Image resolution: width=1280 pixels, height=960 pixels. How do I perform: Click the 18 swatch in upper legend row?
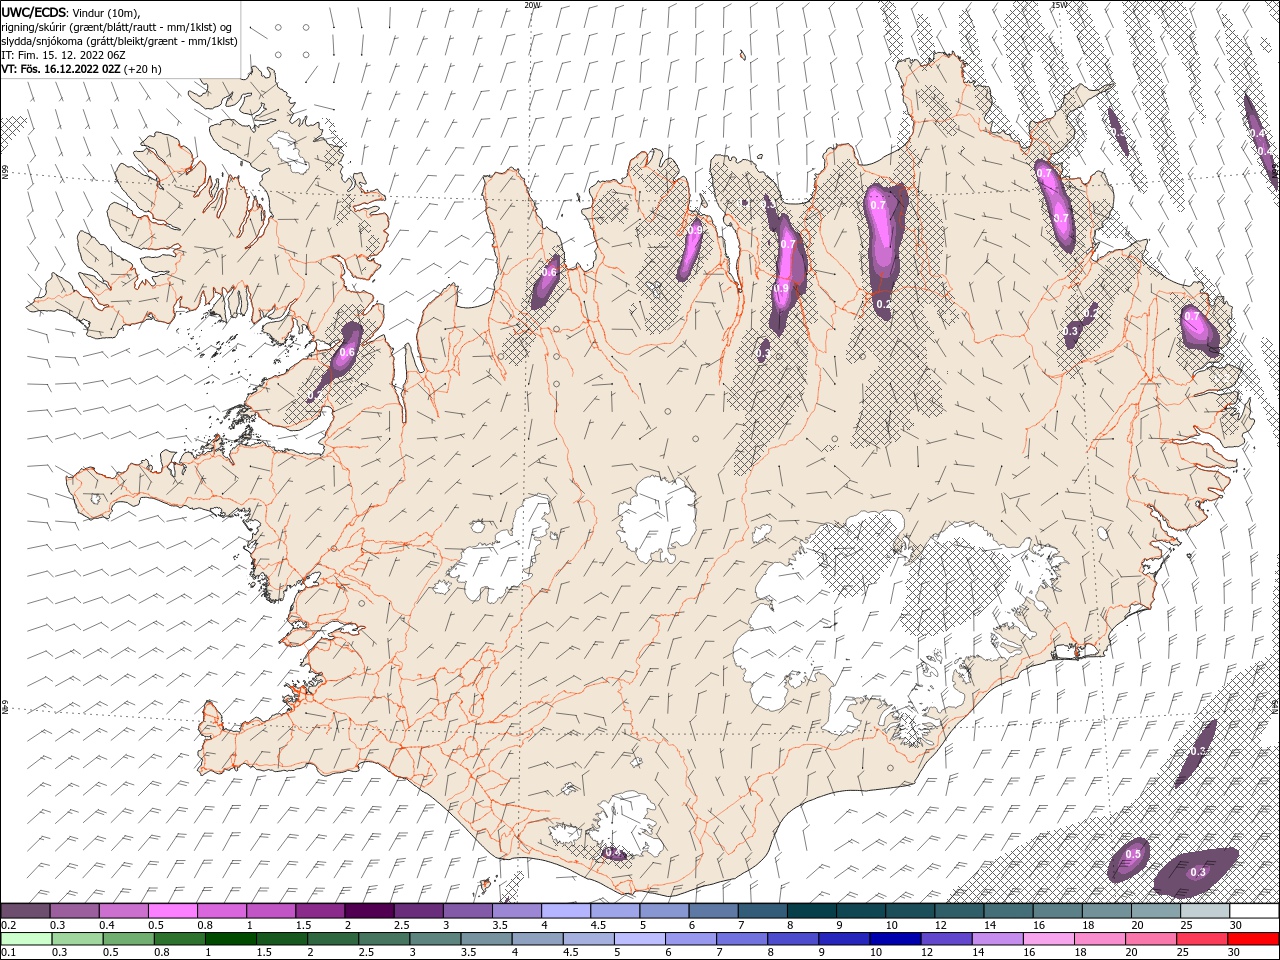(1106, 911)
